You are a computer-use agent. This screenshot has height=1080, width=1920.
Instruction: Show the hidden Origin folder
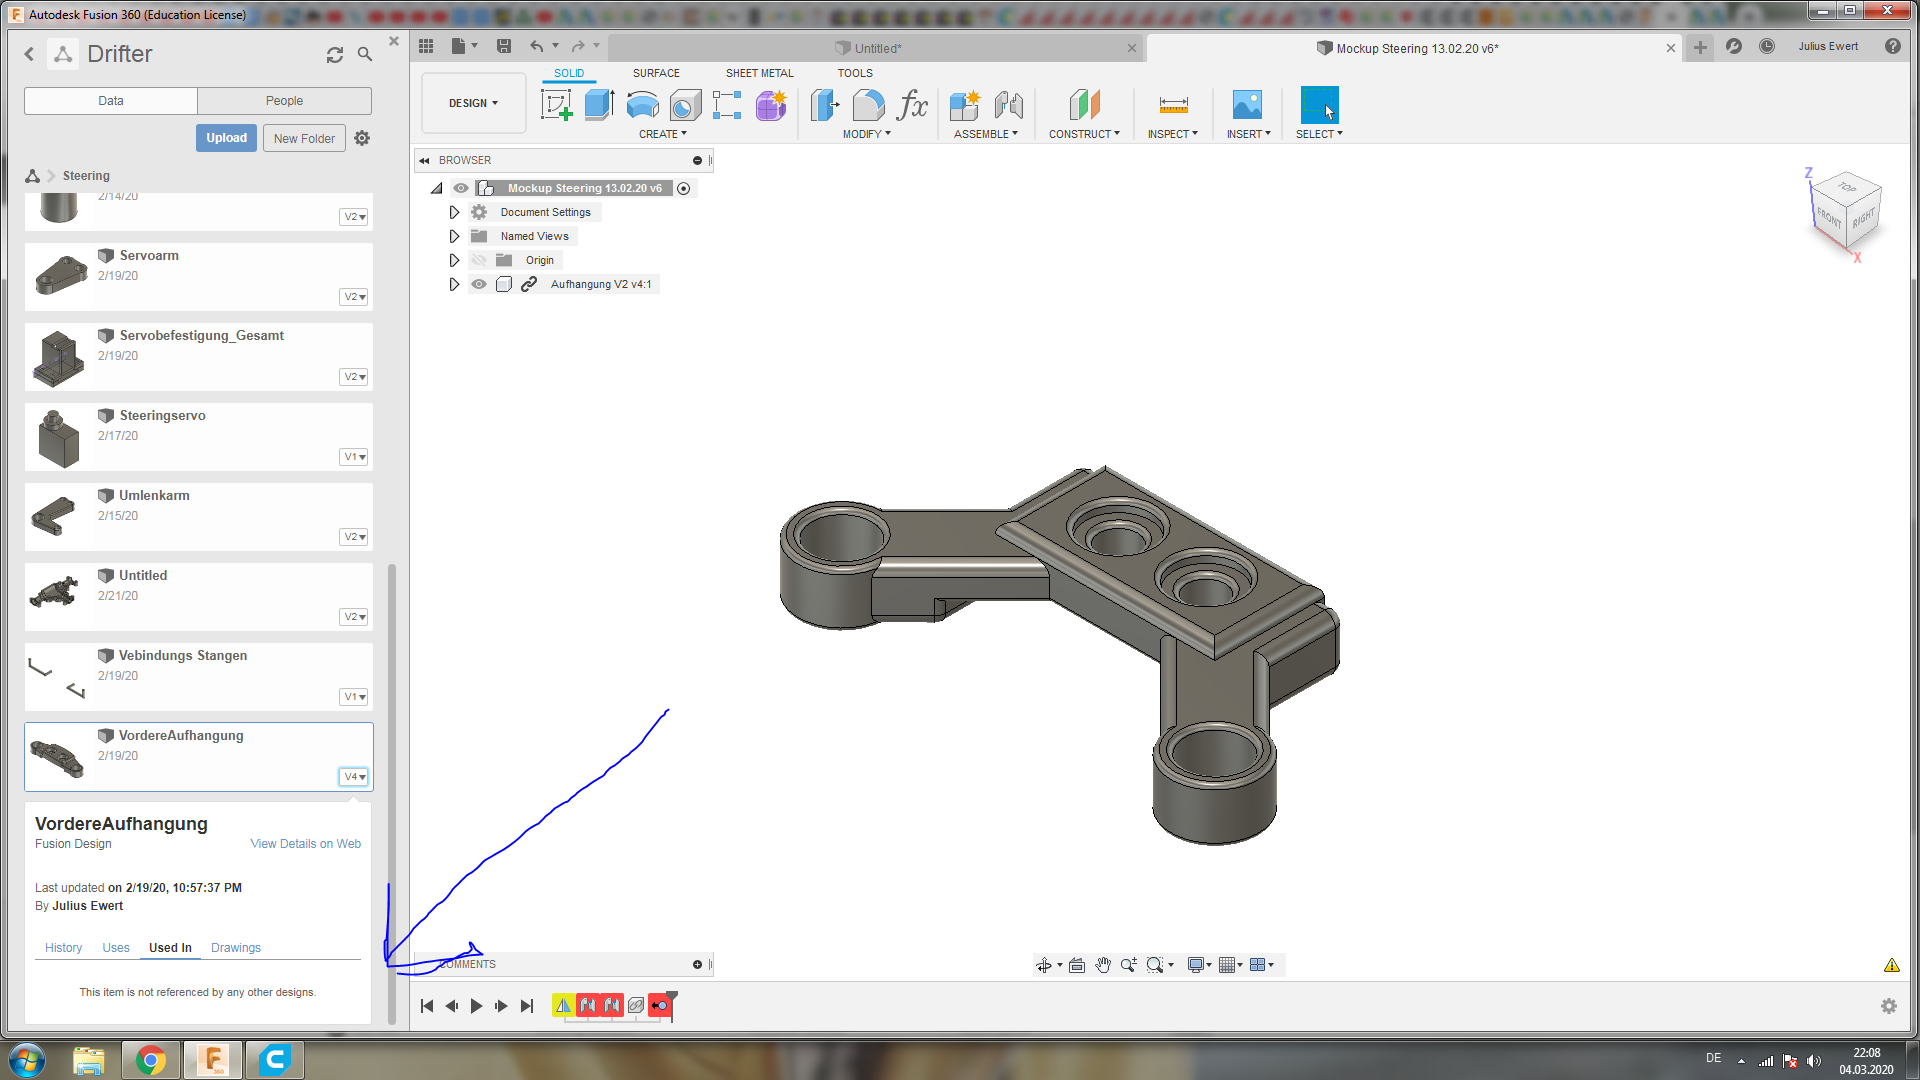click(479, 260)
